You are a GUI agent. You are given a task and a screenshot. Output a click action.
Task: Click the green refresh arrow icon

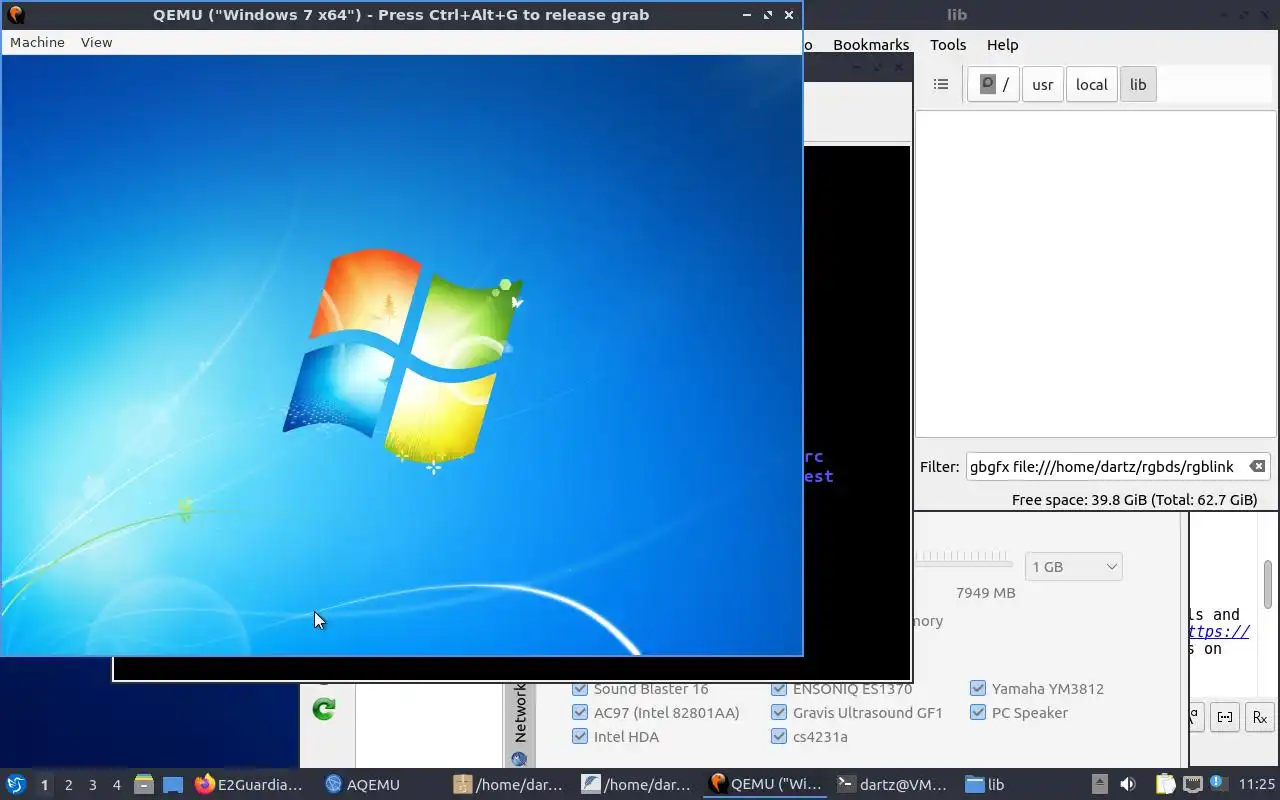(323, 709)
